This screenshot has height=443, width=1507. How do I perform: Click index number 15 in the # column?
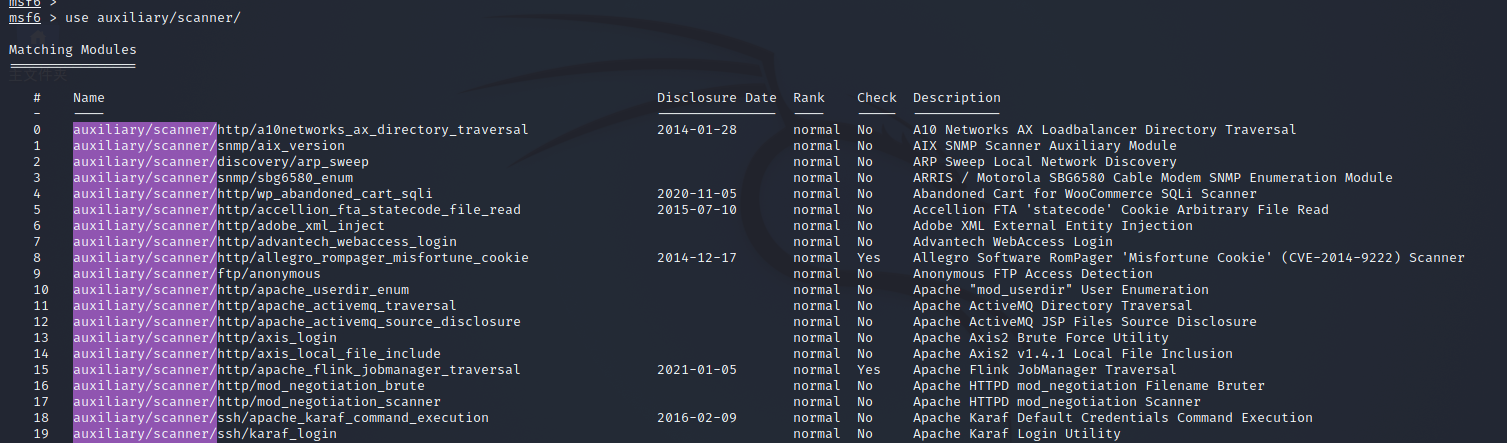tap(41, 370)
